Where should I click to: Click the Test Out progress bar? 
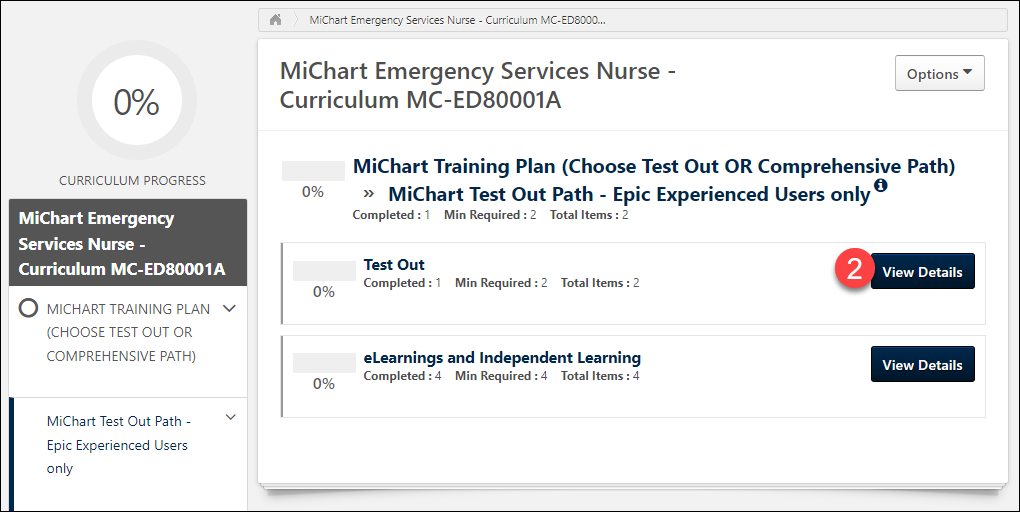click(x=324, y=270)
